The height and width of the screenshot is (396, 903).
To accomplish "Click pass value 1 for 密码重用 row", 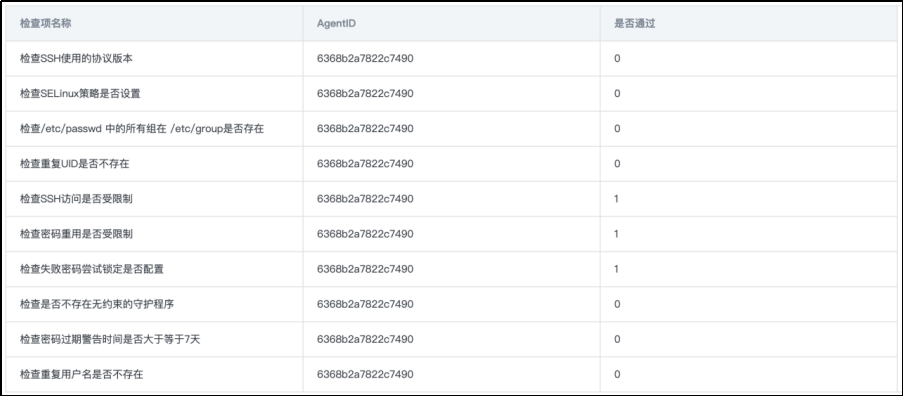I will [x=617, y=234].
